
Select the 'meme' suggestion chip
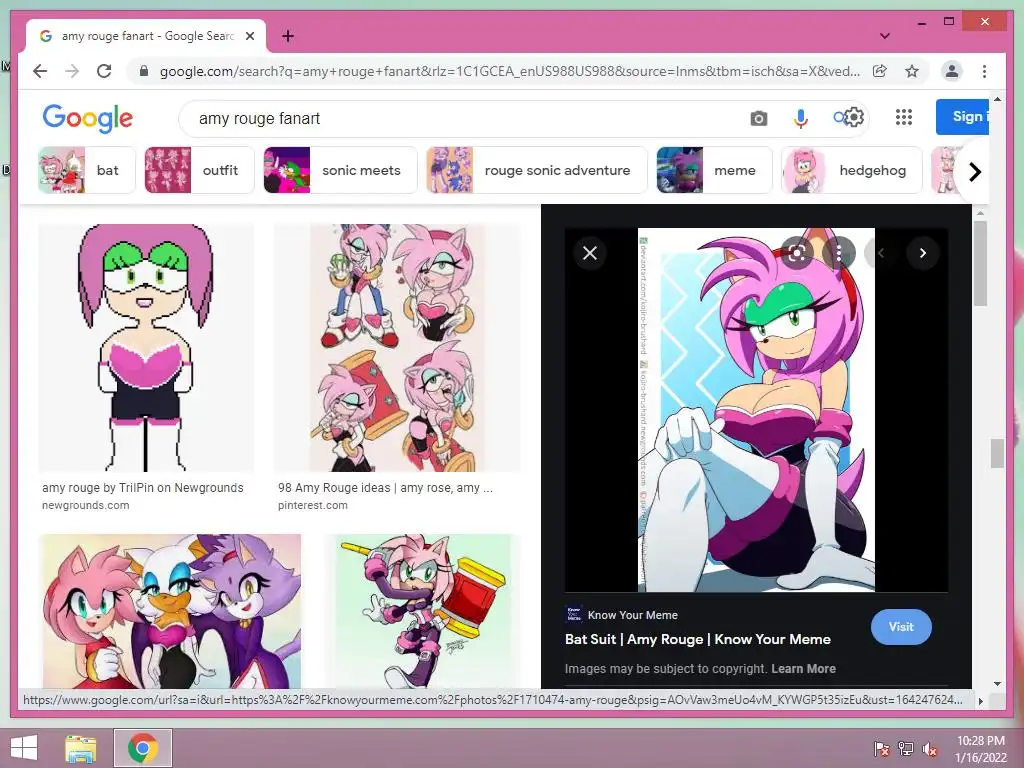click(714, 170)
